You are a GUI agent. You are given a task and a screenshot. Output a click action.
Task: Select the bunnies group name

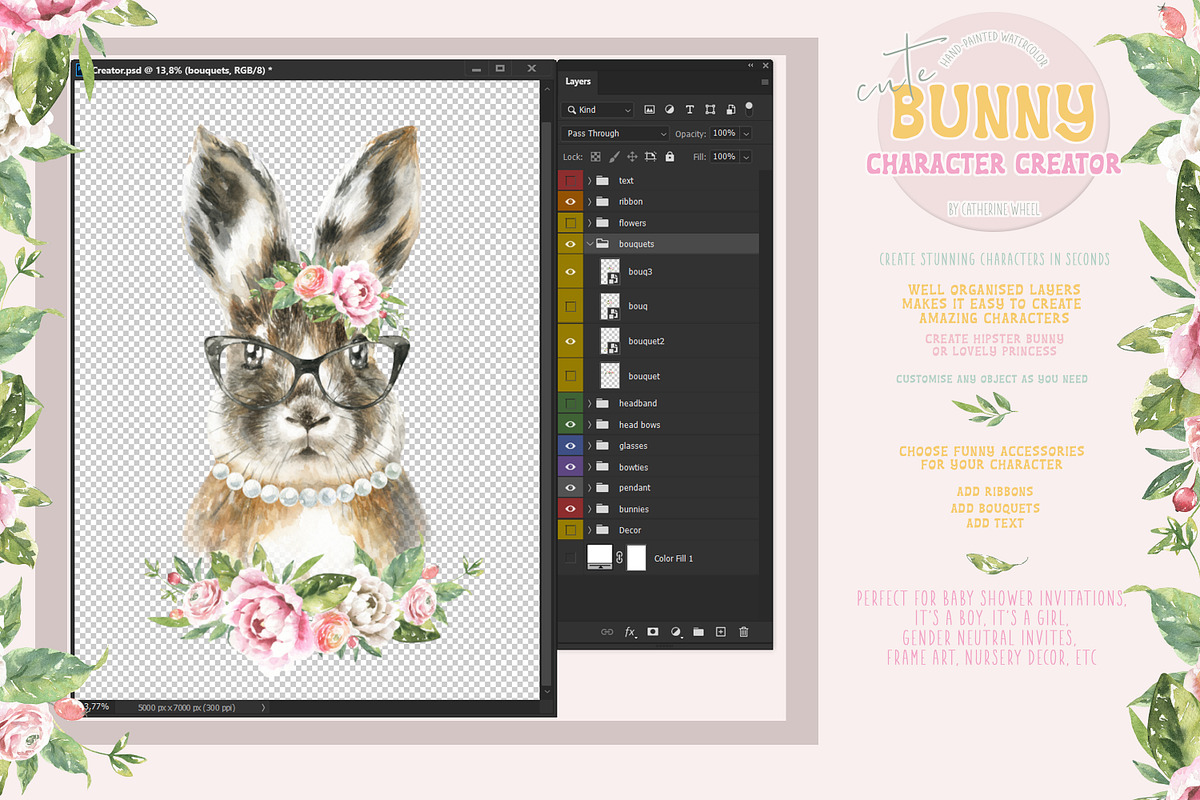click(634, 509)
